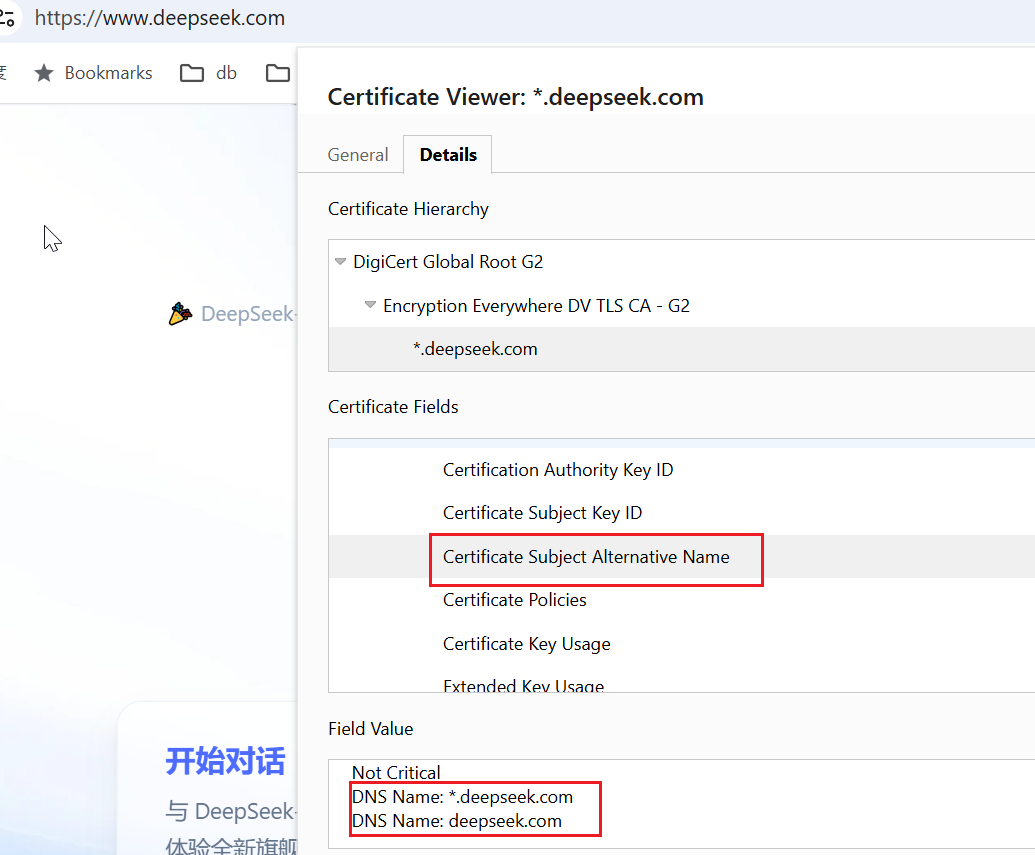Viewport: 1035px width, 855px height.
Task: Click the Not Critical text in field value
Action: [x=396, y=772]
